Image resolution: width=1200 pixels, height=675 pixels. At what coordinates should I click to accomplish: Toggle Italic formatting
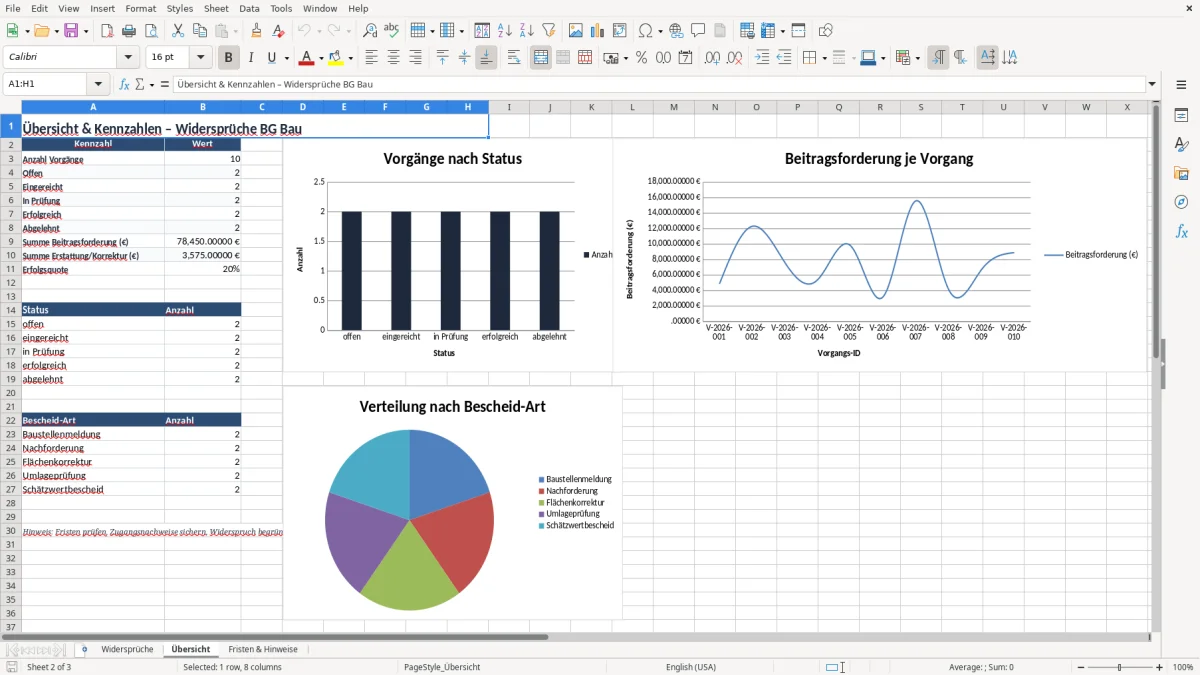250,58
